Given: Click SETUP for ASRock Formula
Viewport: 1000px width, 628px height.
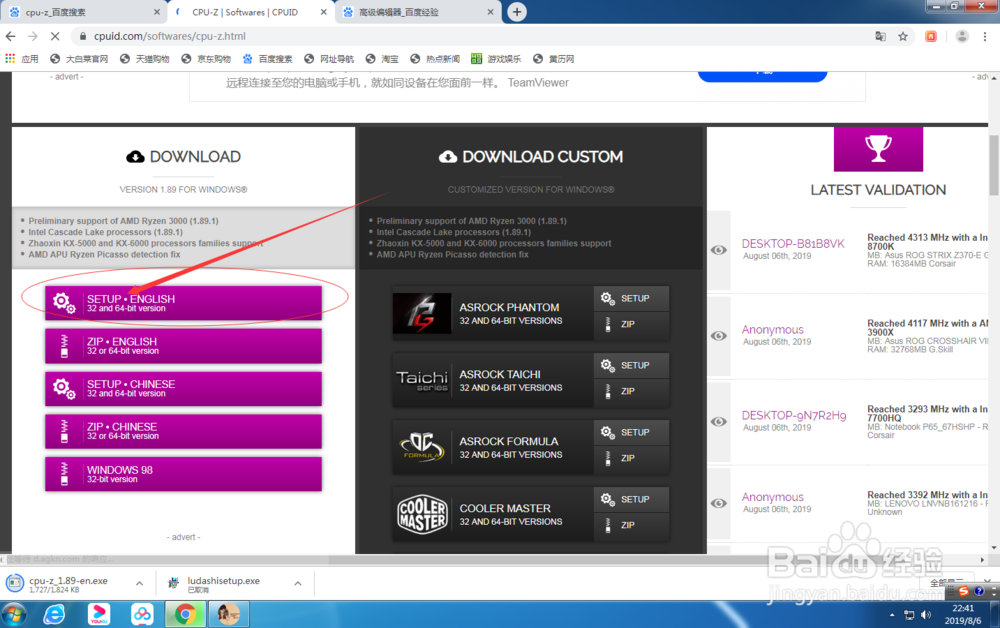Looking at the screenshot, I should tap(631, 432).
